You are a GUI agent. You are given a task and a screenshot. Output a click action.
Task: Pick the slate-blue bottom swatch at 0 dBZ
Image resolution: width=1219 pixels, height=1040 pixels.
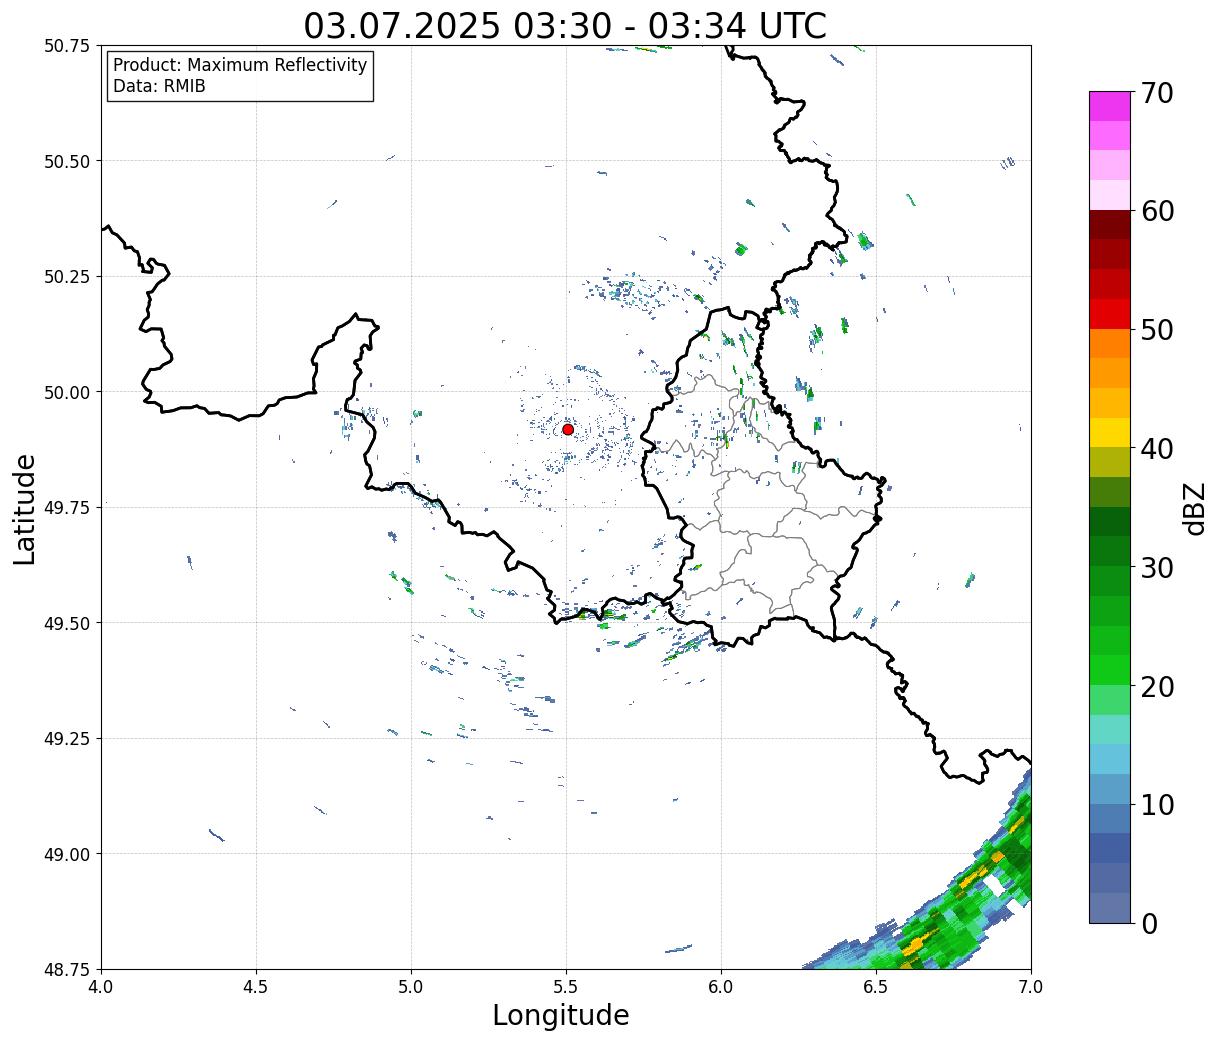pos(1110,908)
